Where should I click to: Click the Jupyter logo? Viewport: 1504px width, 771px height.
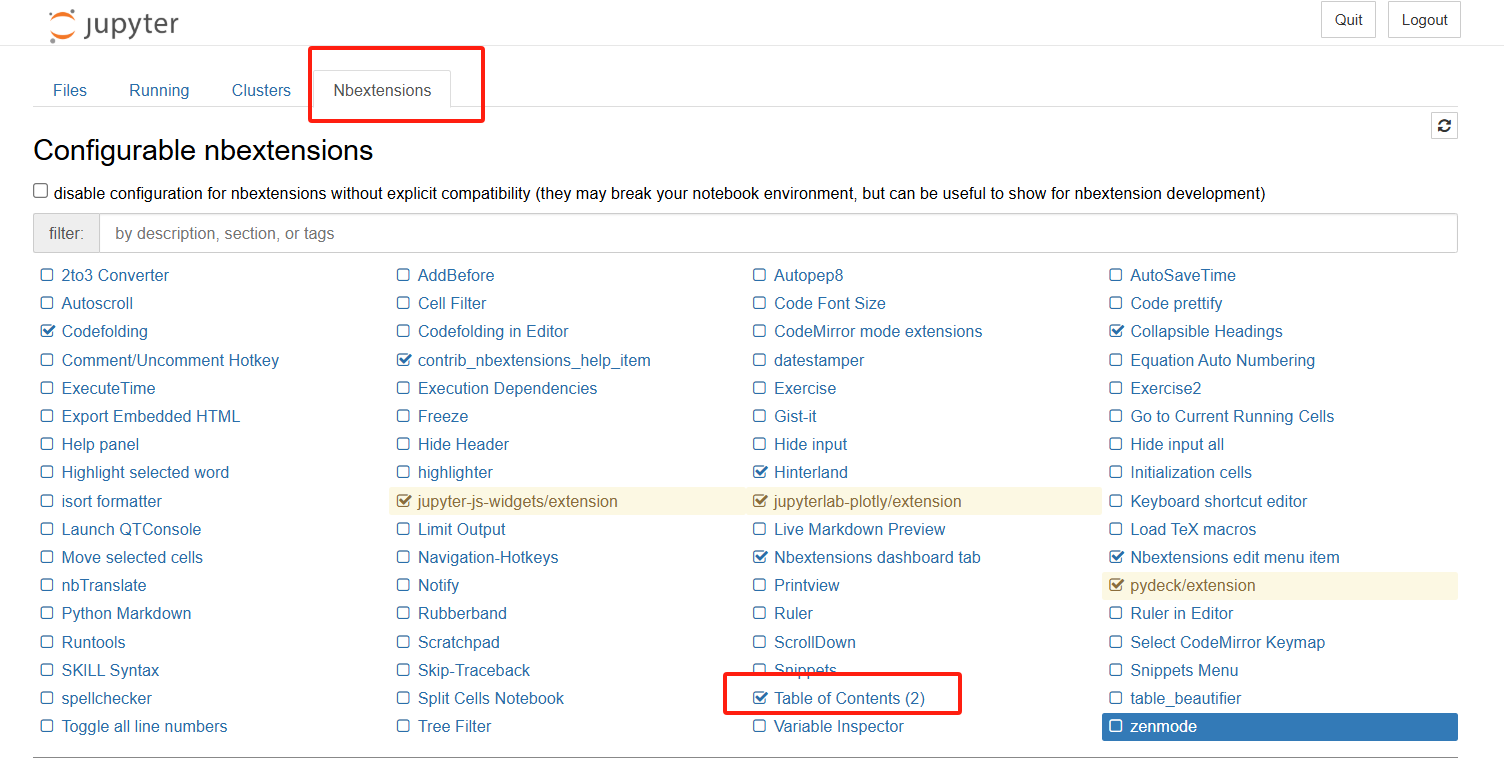coord(113,25)
